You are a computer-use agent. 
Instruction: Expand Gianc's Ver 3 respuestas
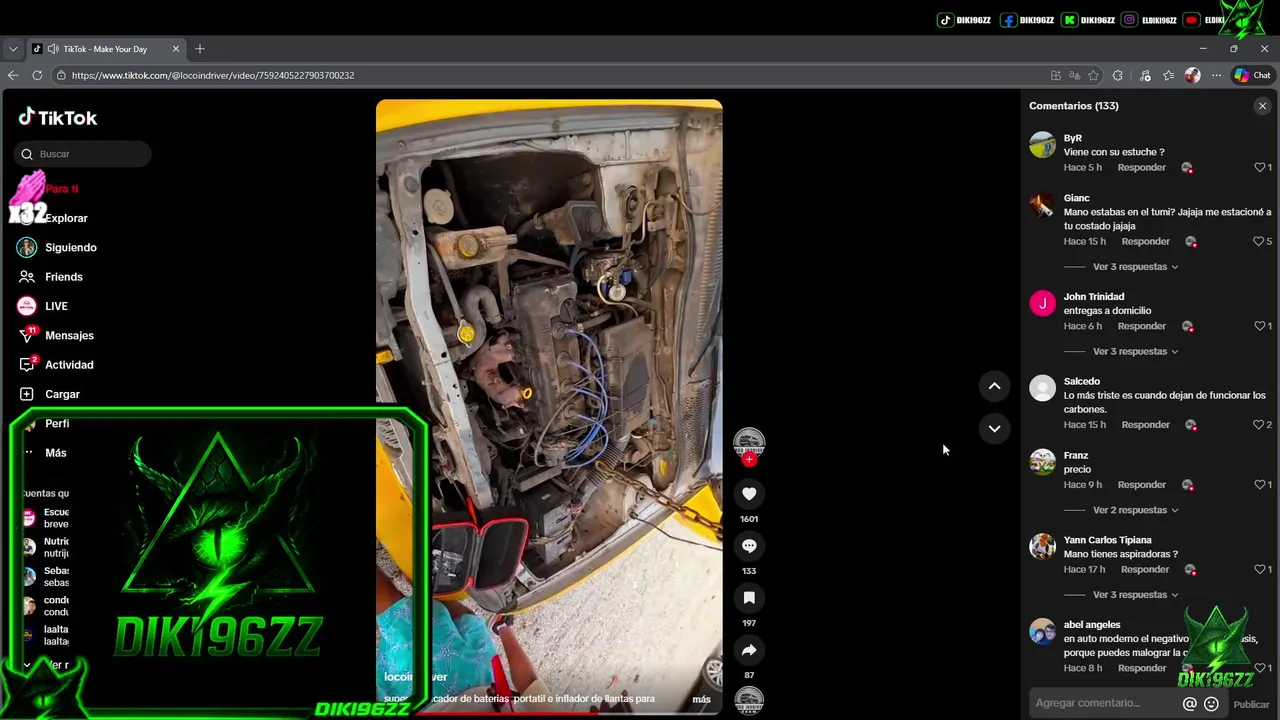[x=1135, y=267]
